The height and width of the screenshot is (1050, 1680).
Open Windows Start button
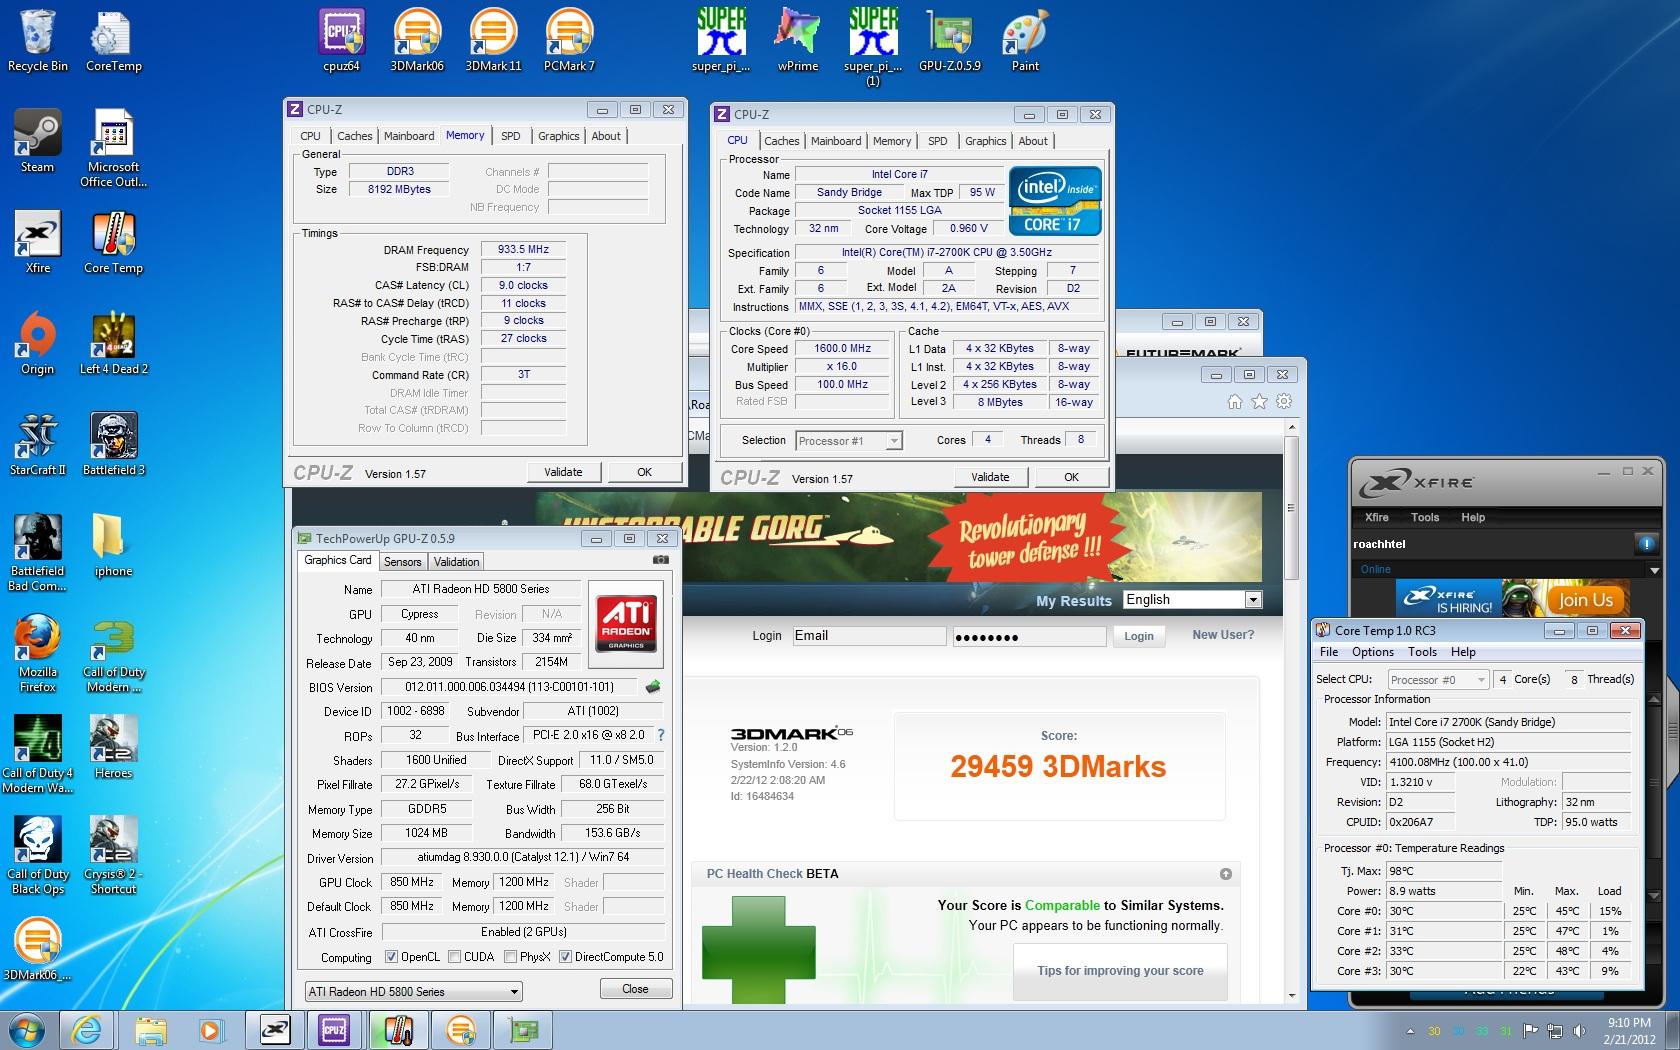coord(27,1029)
